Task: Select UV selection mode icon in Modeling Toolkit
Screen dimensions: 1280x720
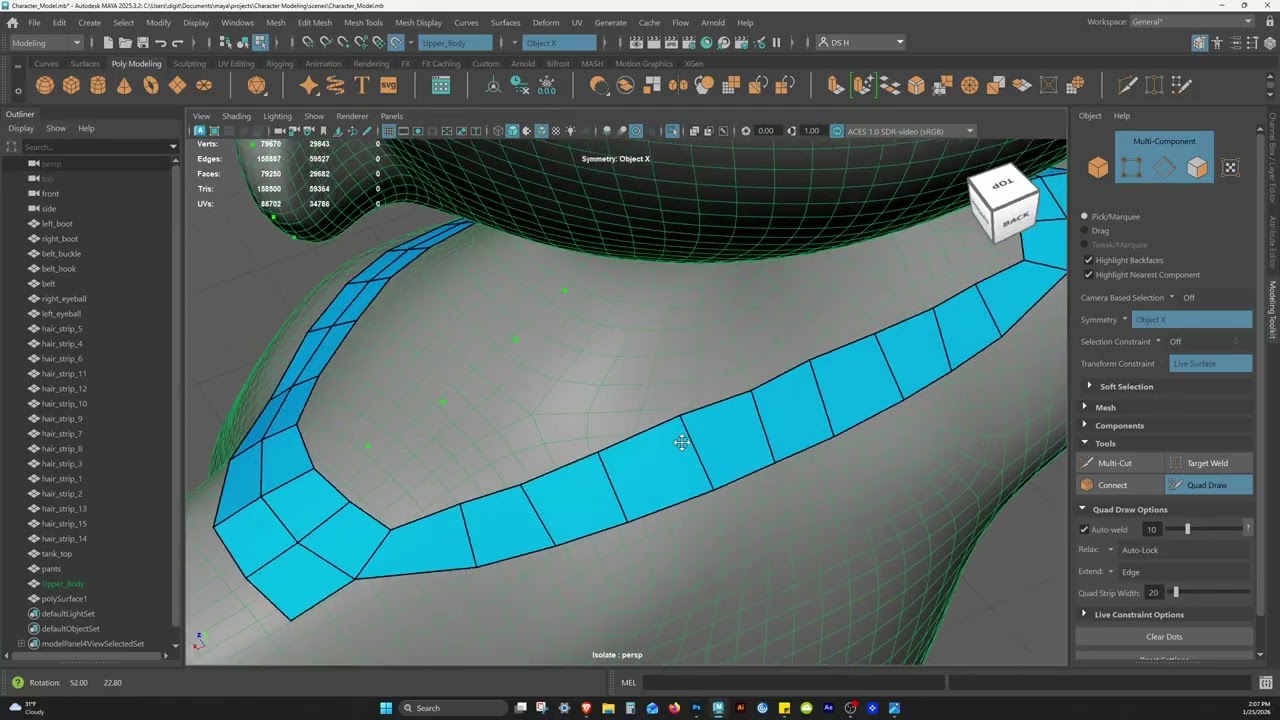Action: point(1230,168)
